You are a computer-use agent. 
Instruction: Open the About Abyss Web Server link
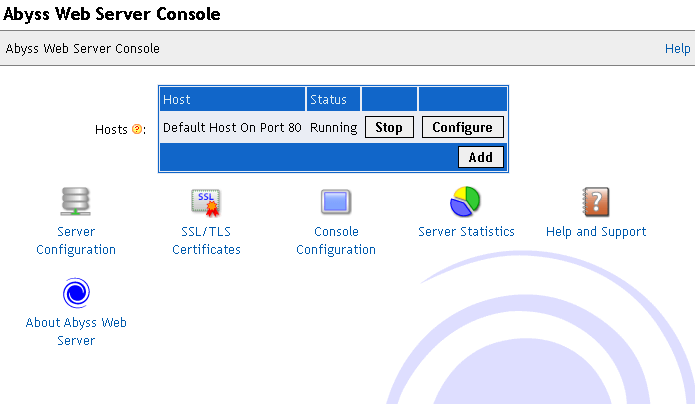[76, 331]
